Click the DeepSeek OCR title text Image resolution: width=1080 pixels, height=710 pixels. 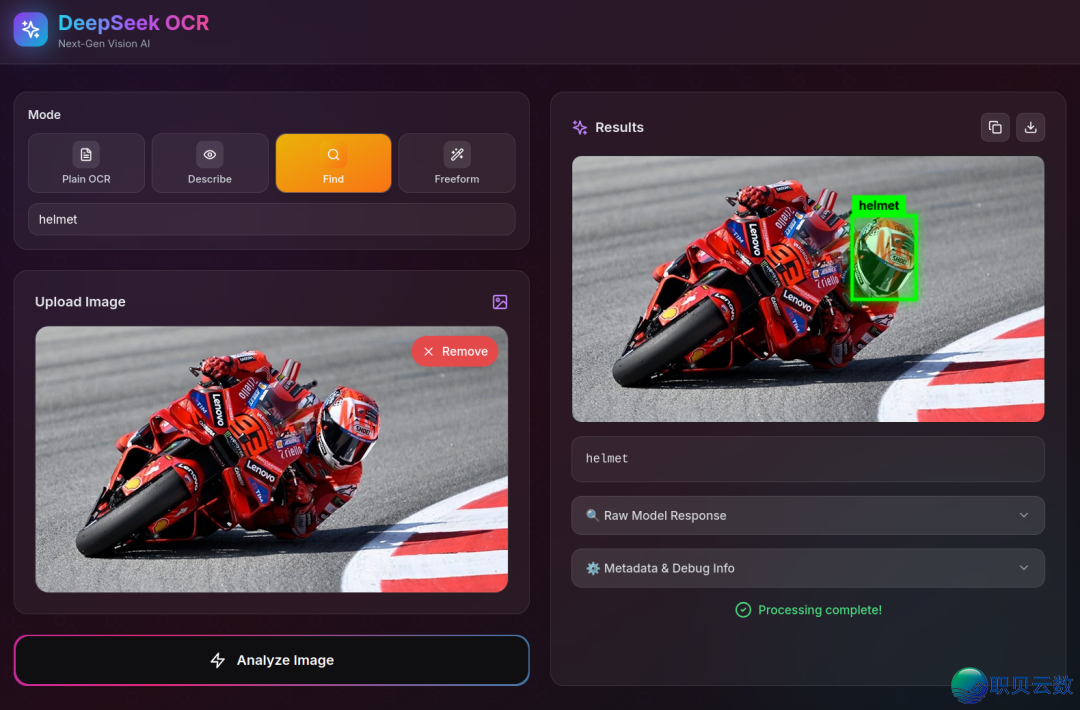(133, 23)
